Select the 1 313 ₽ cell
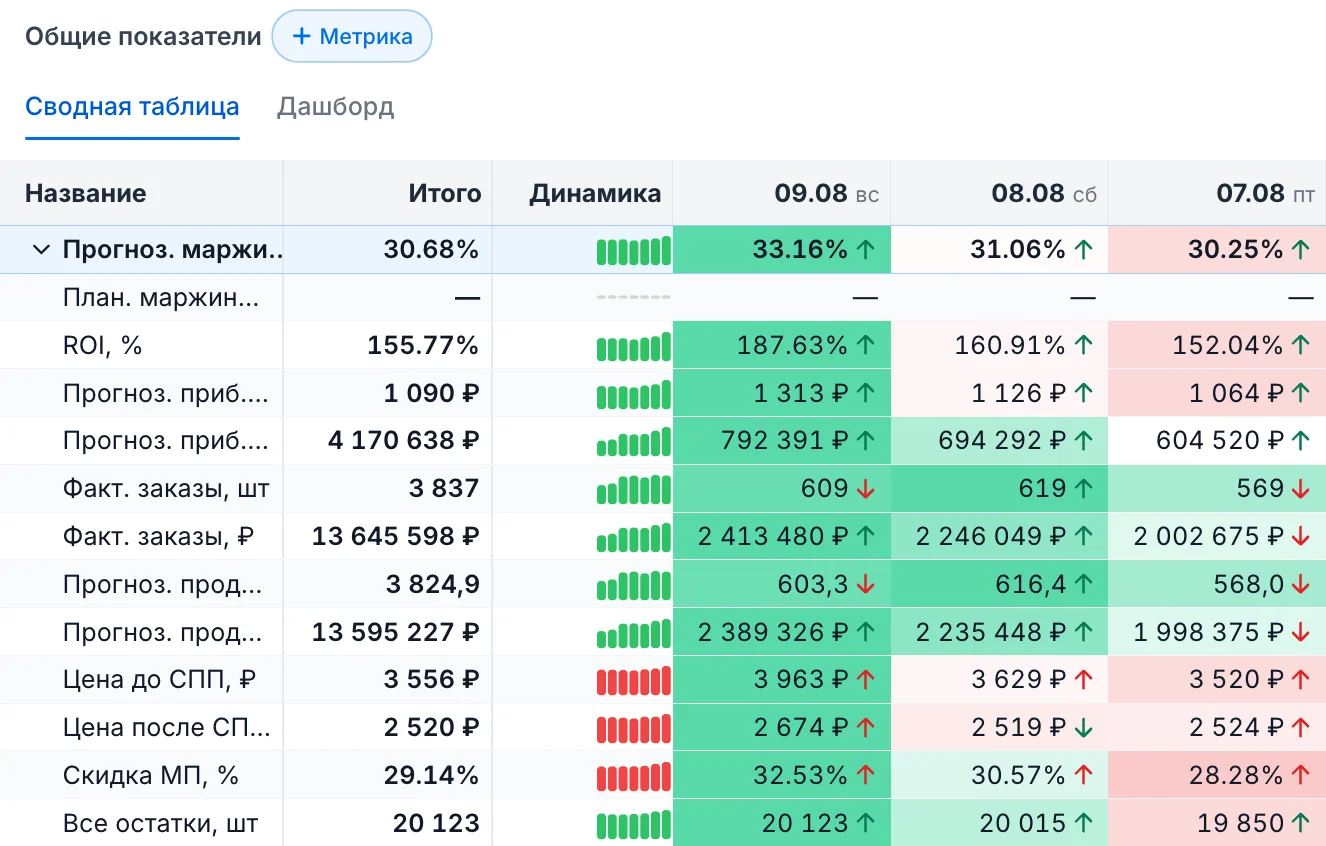The width and height of the screenshot is (1326, 846). click(x=782, y=394)
